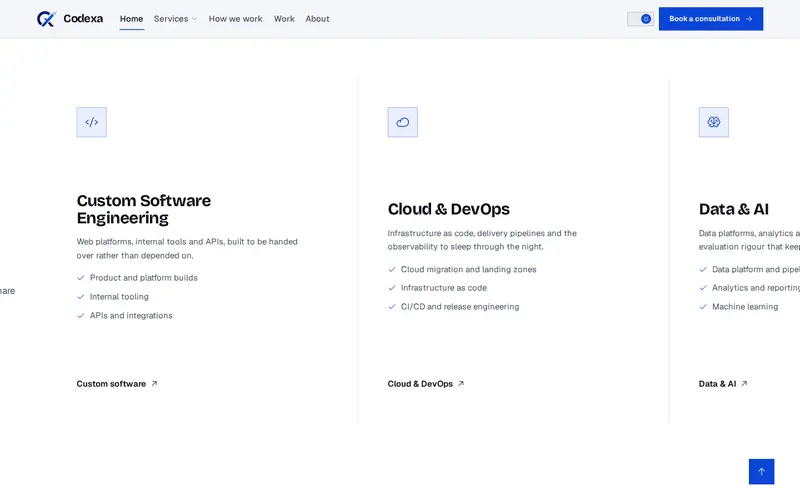The height and width of the screenshot is (500, 800).
Task: Open the Cloud & DevOps heading
Action: (448, 209)
